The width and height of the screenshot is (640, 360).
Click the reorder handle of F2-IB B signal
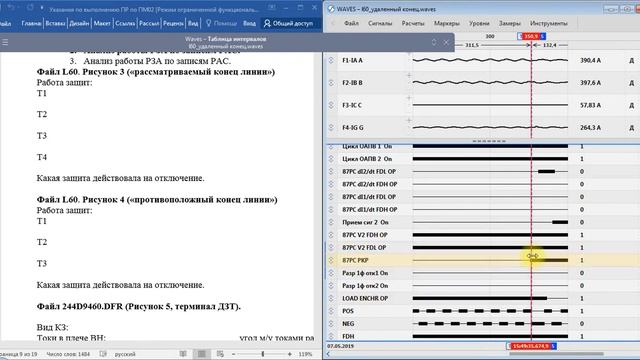[x=331, y=83]
